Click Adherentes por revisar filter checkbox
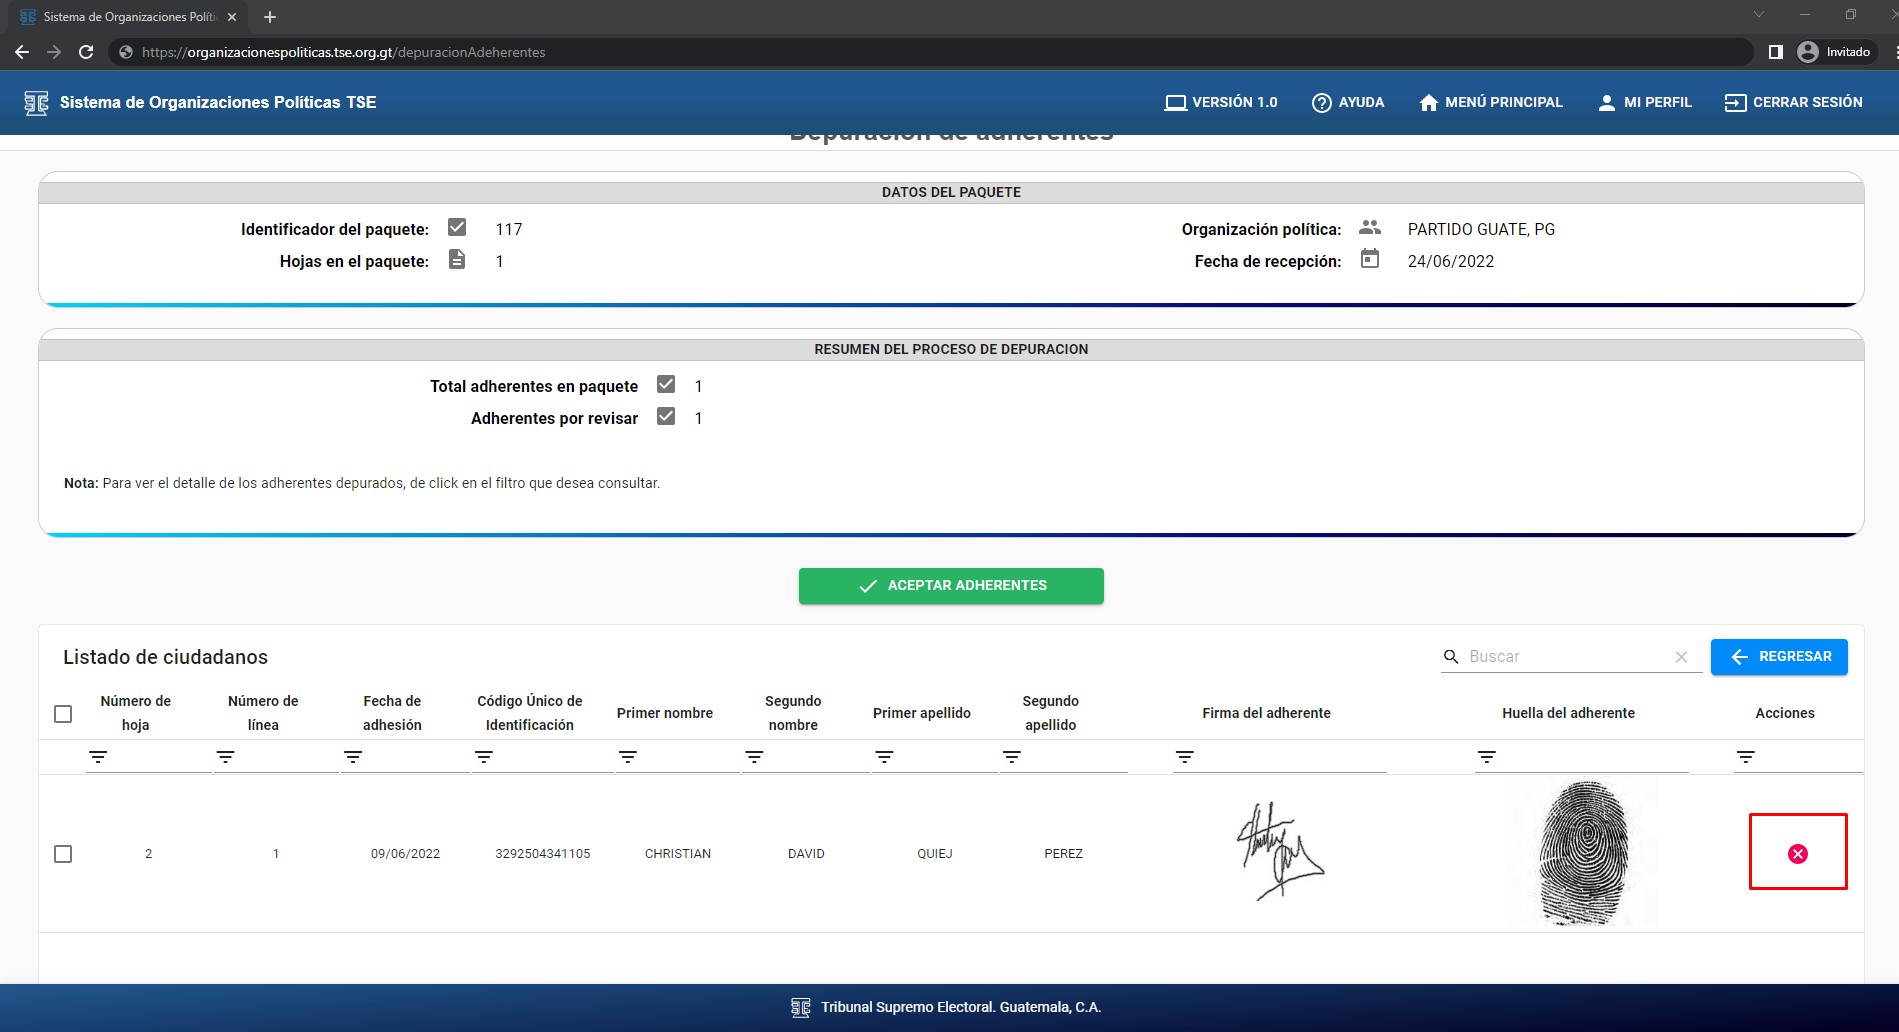 [x=666, y=417]
